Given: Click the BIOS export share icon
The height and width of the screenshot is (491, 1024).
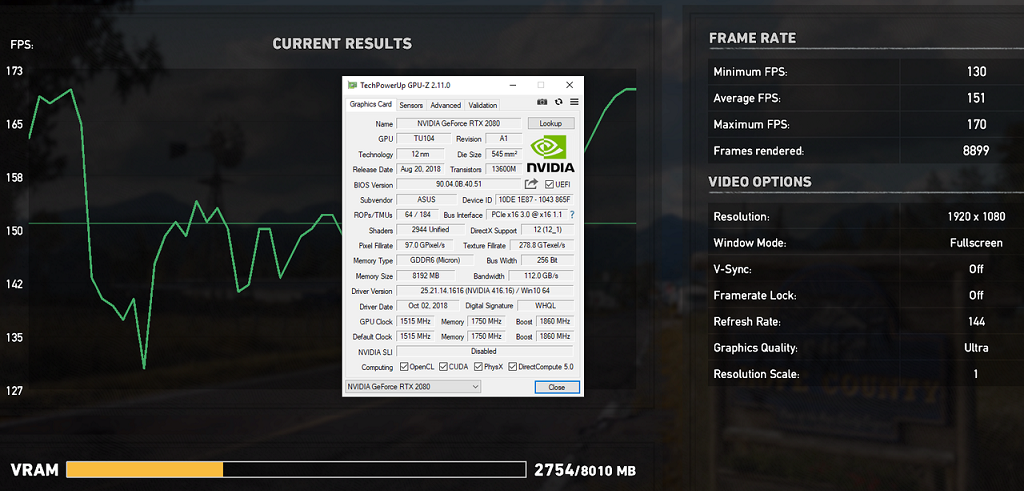Looking at the screenshot, I should pos(532,184).
